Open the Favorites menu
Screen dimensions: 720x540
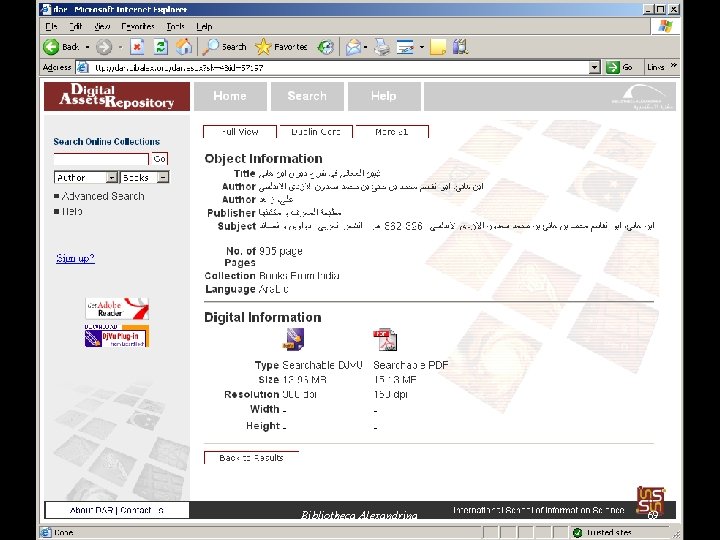138,27
